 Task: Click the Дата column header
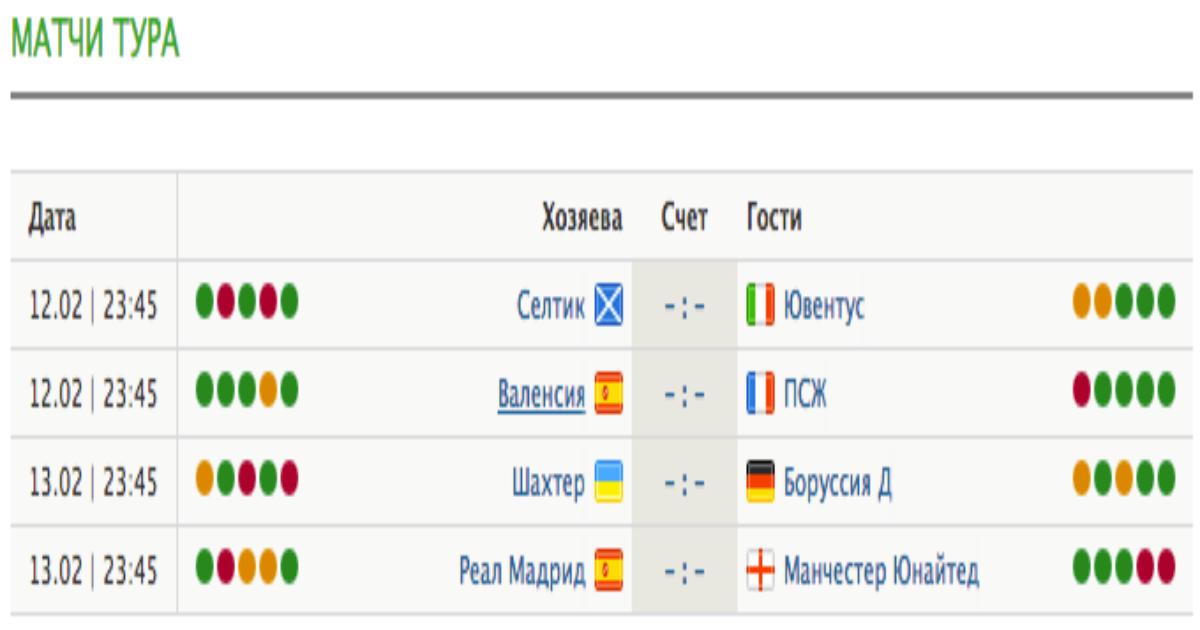click(x=52, y=217)
